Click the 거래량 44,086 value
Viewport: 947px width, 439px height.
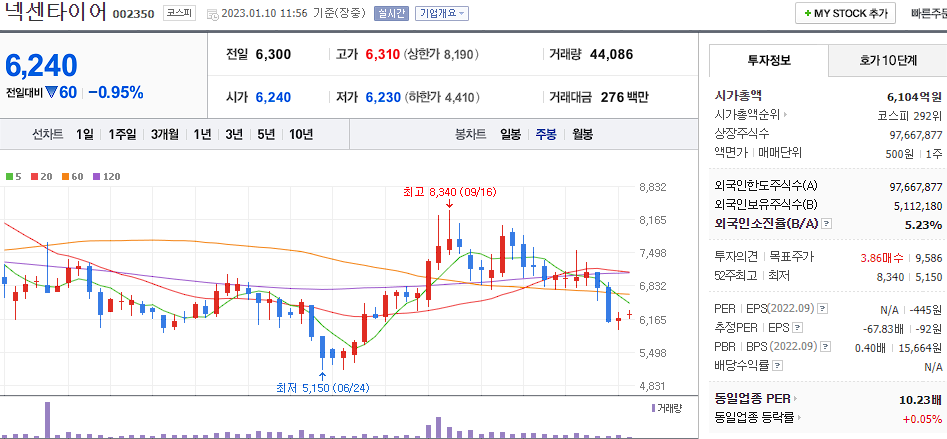point(611,54)
